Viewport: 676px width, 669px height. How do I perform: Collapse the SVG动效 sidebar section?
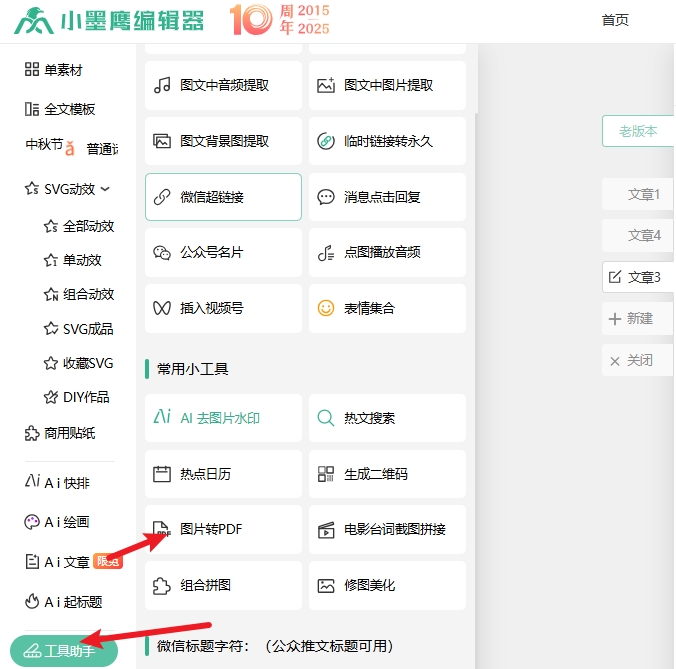click(x=105, y=188)
